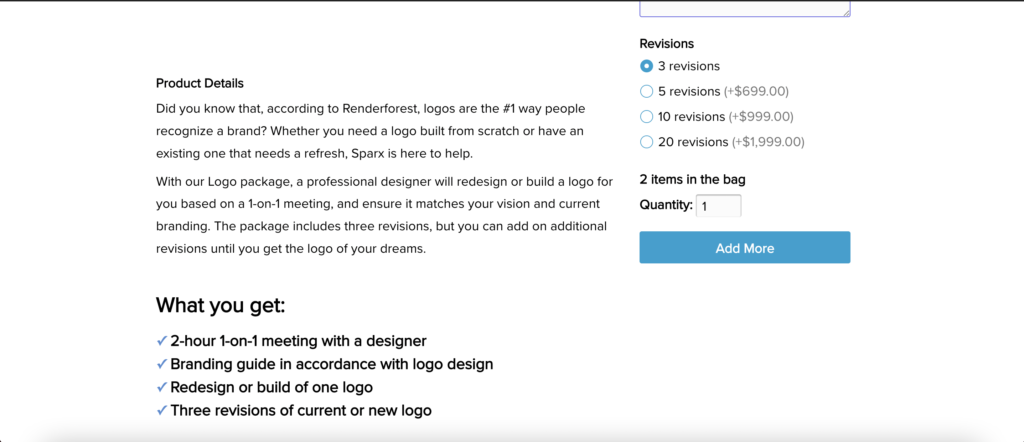The height and width of the screenshot is (442, 1024).
Task: Click the "Branding guide in accordance" list text
Action: (x=331, y=364)
